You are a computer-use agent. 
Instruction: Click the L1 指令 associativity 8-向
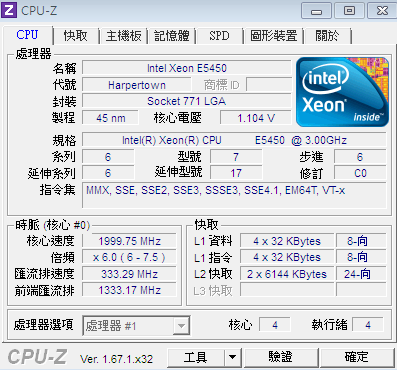point(361,257)
